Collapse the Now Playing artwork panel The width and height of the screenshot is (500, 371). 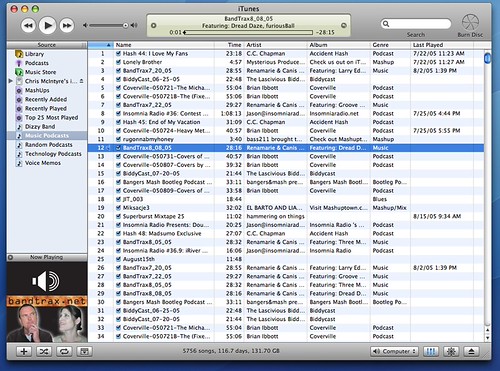(10, 257)
